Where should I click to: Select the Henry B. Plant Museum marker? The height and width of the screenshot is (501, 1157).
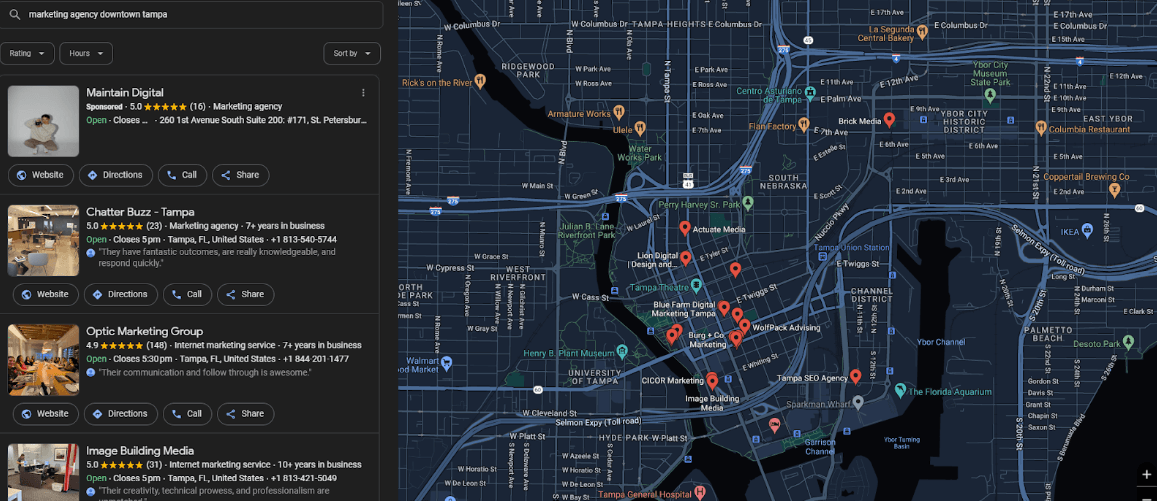pos(622,350)
